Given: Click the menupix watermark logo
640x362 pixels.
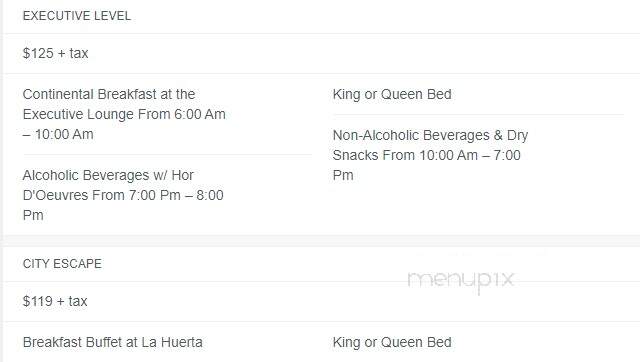Looking at the screenshot, I should point(460,280).
